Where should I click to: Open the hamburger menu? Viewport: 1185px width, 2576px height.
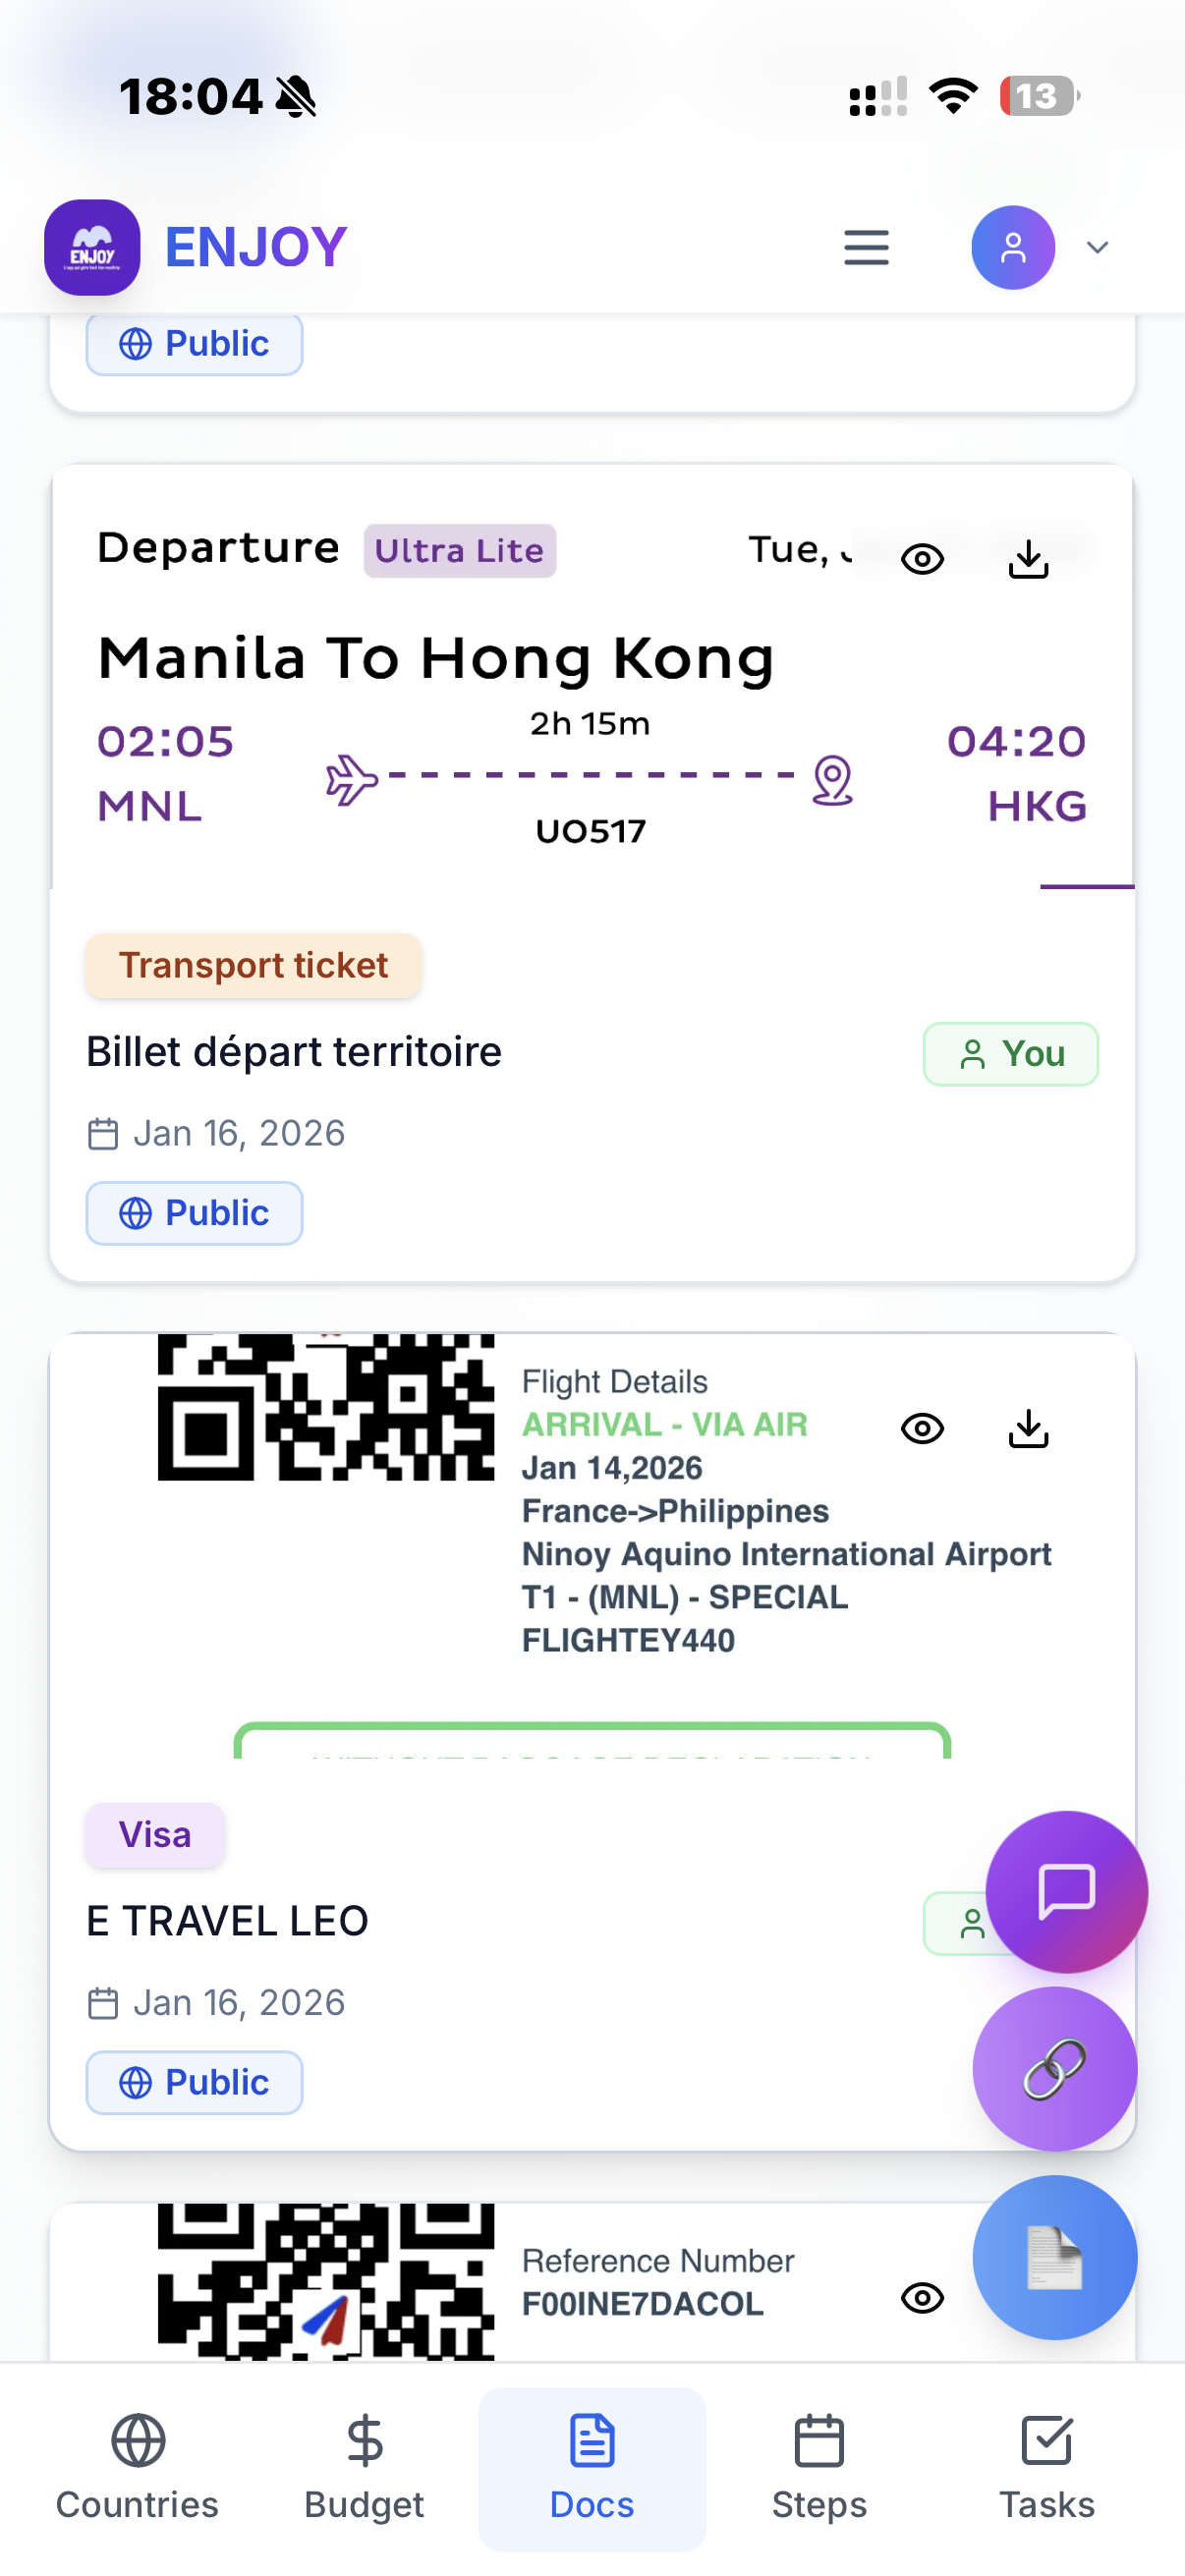(866, 247)
